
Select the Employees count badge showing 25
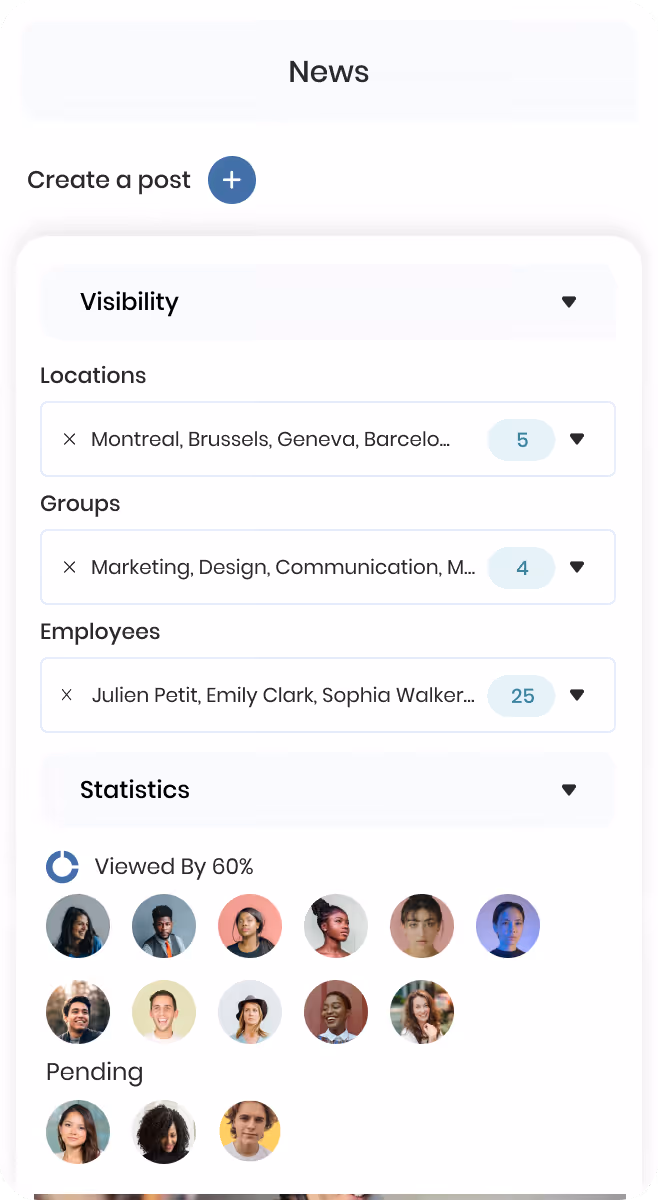click(x=522, y=696)
